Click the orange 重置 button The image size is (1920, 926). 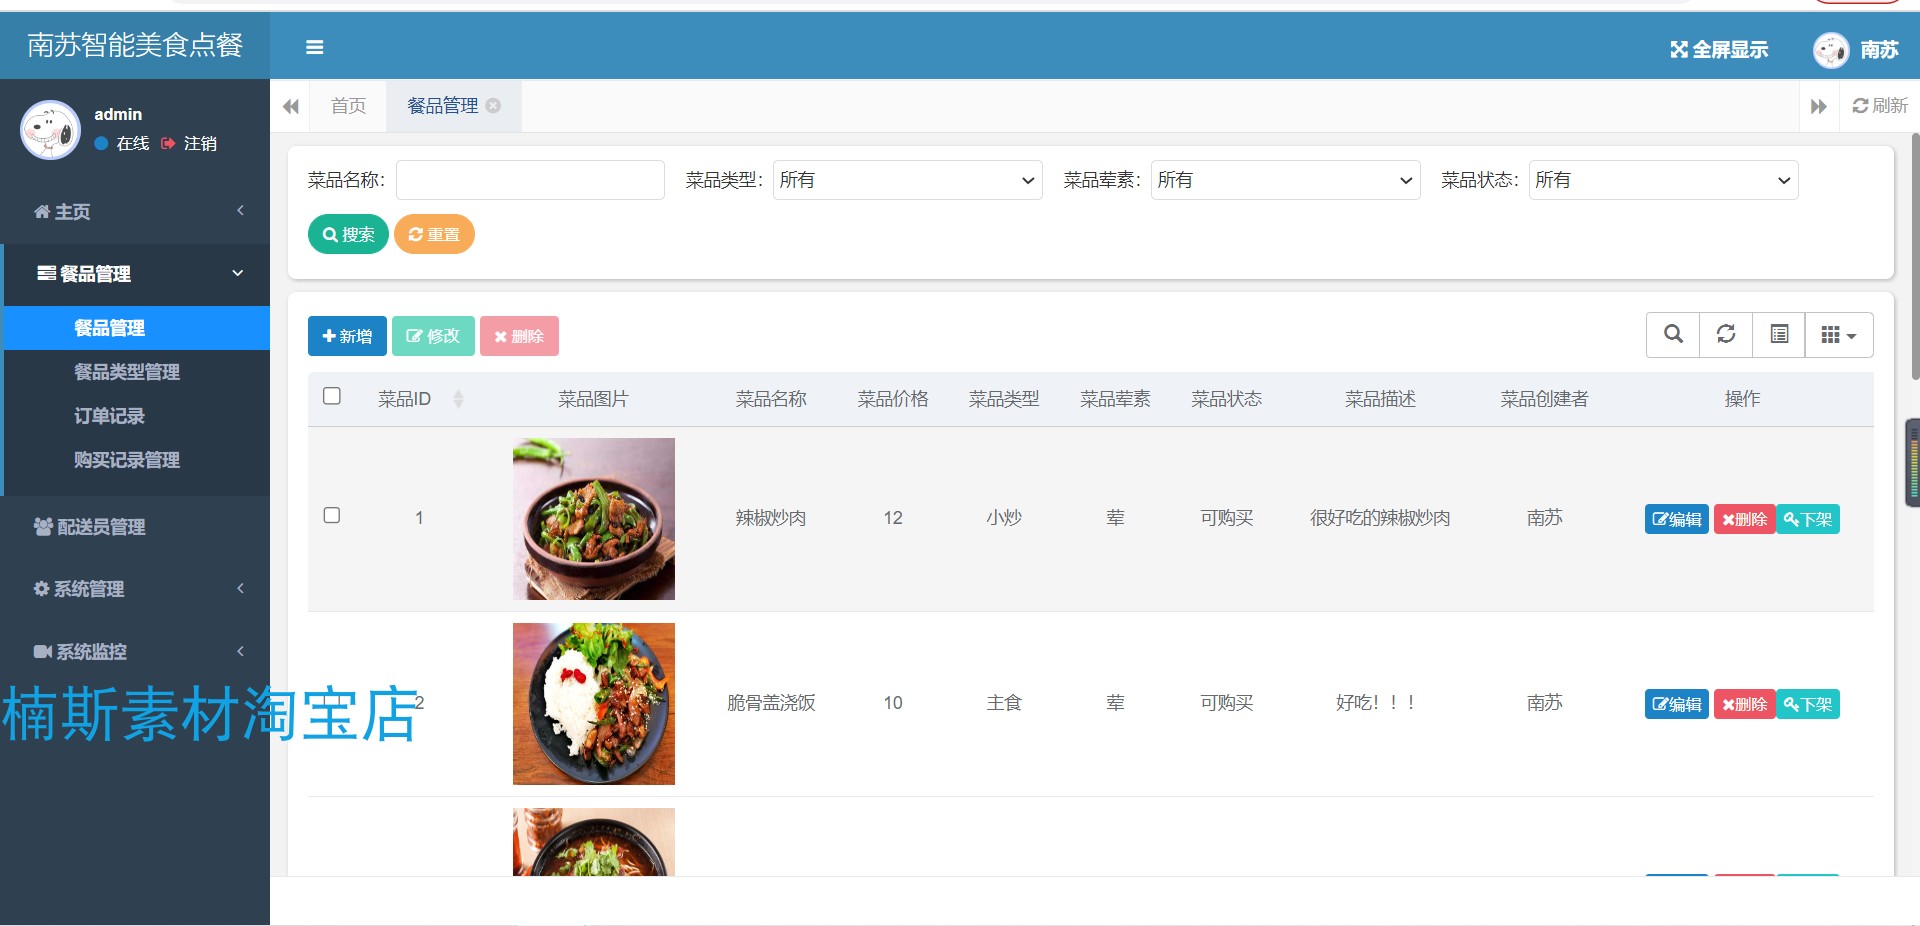pyautogui.click(x=434, y=234)
